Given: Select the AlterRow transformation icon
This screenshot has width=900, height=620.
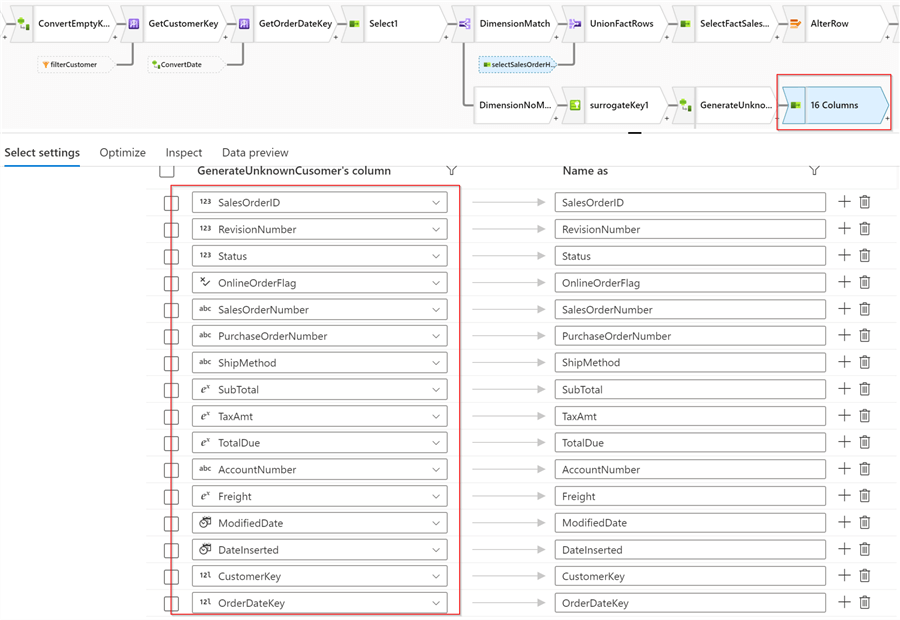Looking at the screenshot, I should (795, 24).
